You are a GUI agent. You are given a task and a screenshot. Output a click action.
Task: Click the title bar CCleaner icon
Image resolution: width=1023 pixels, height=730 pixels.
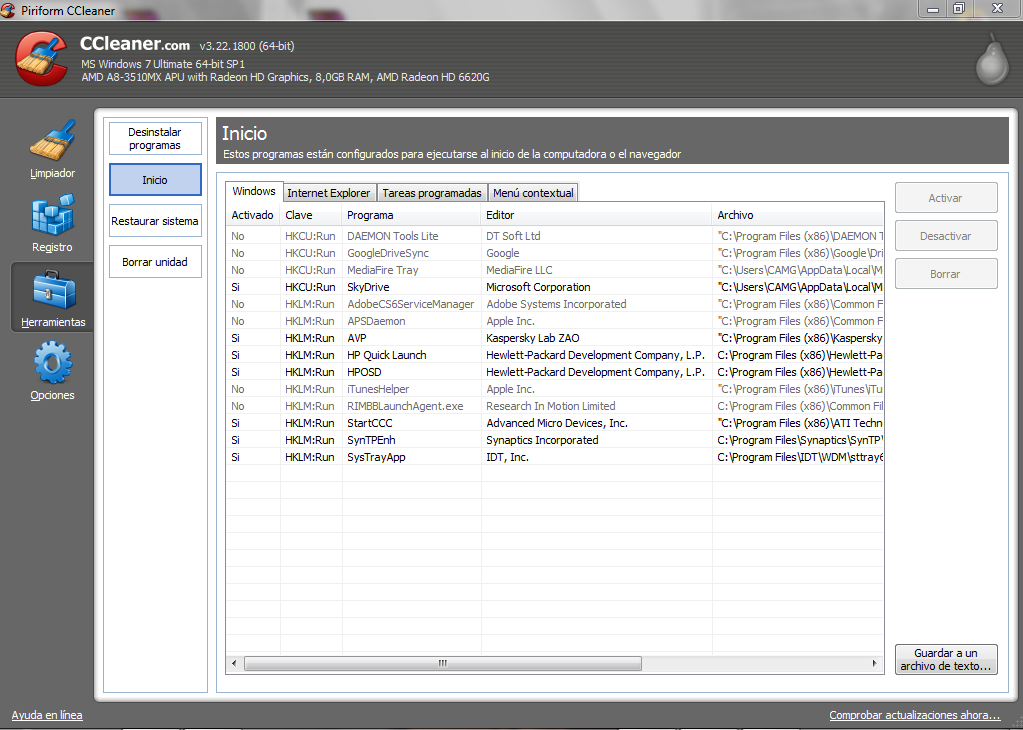point(9,10)
